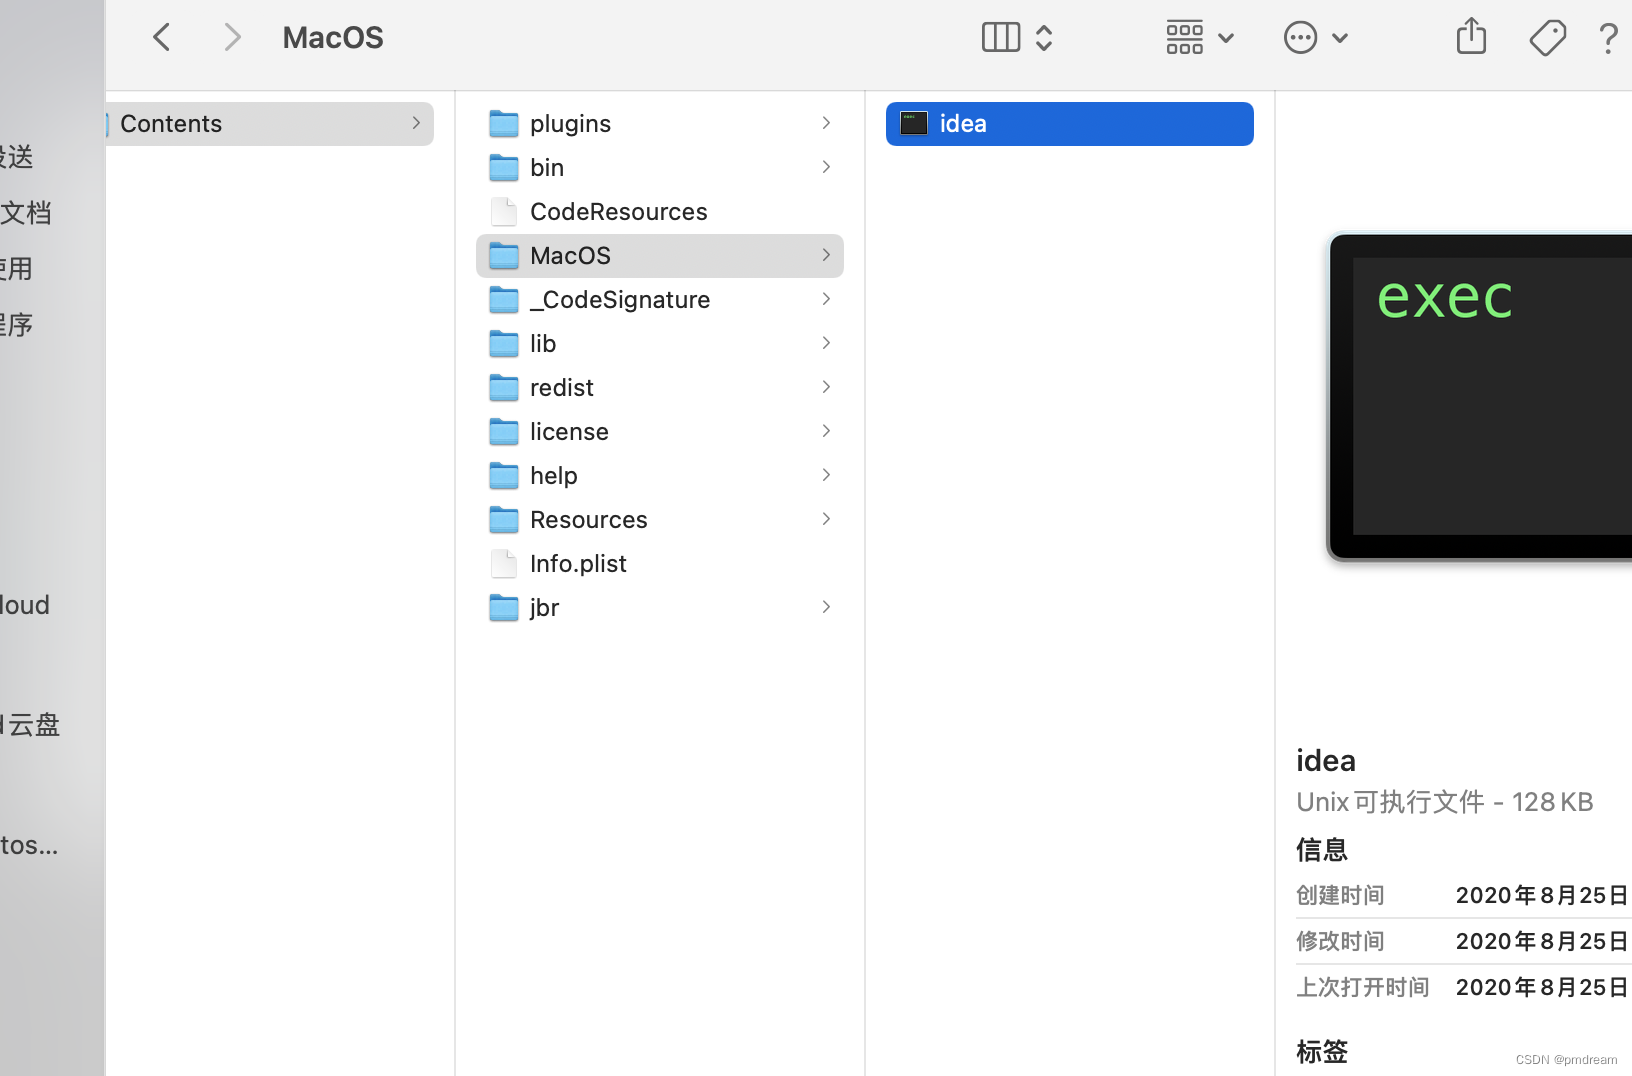Click the Share icon in the toolbar
This screenshot has width=1632, height=1076.
1471,36
